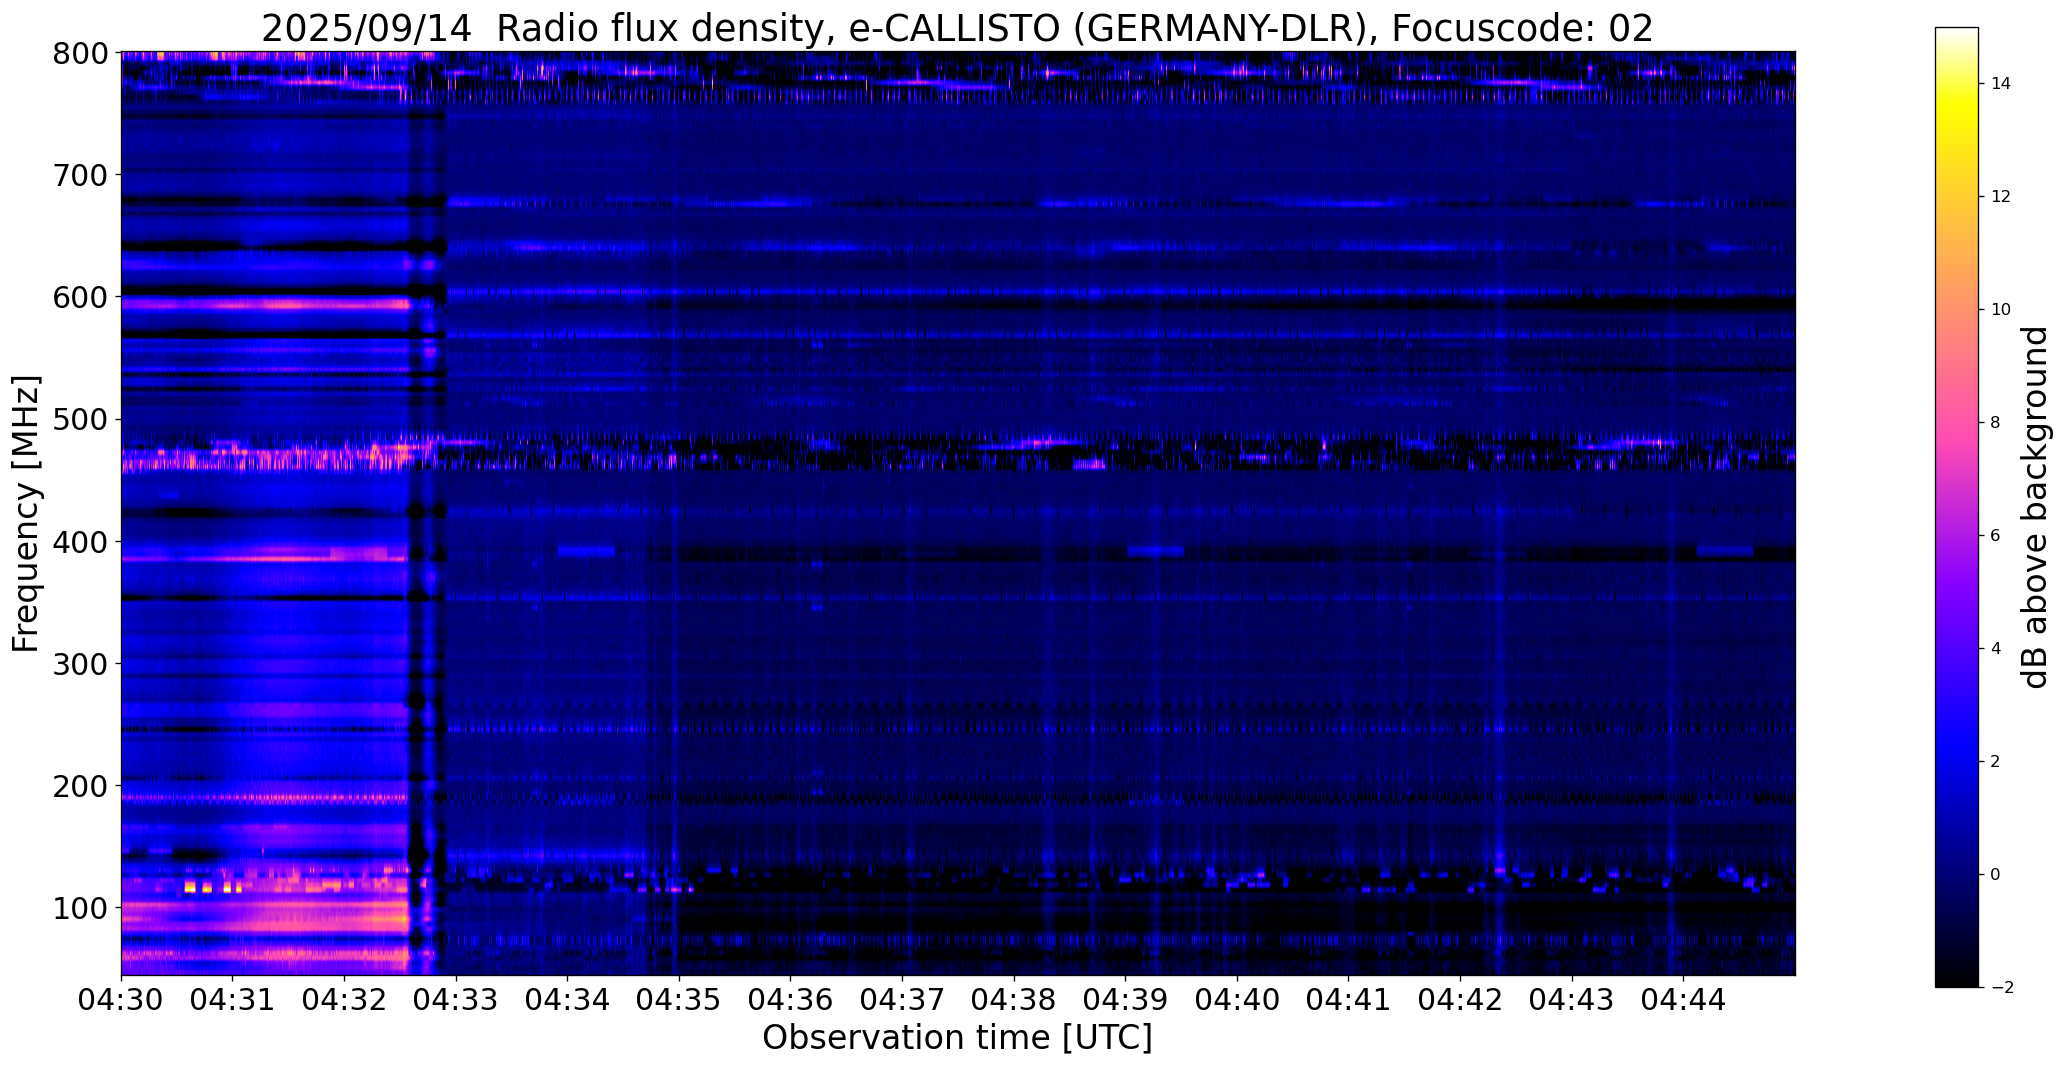The image size is (2066, 1067).
Task: Click the 300 frequency tick label
Action: pyautogui.click(x=80, y=664)
